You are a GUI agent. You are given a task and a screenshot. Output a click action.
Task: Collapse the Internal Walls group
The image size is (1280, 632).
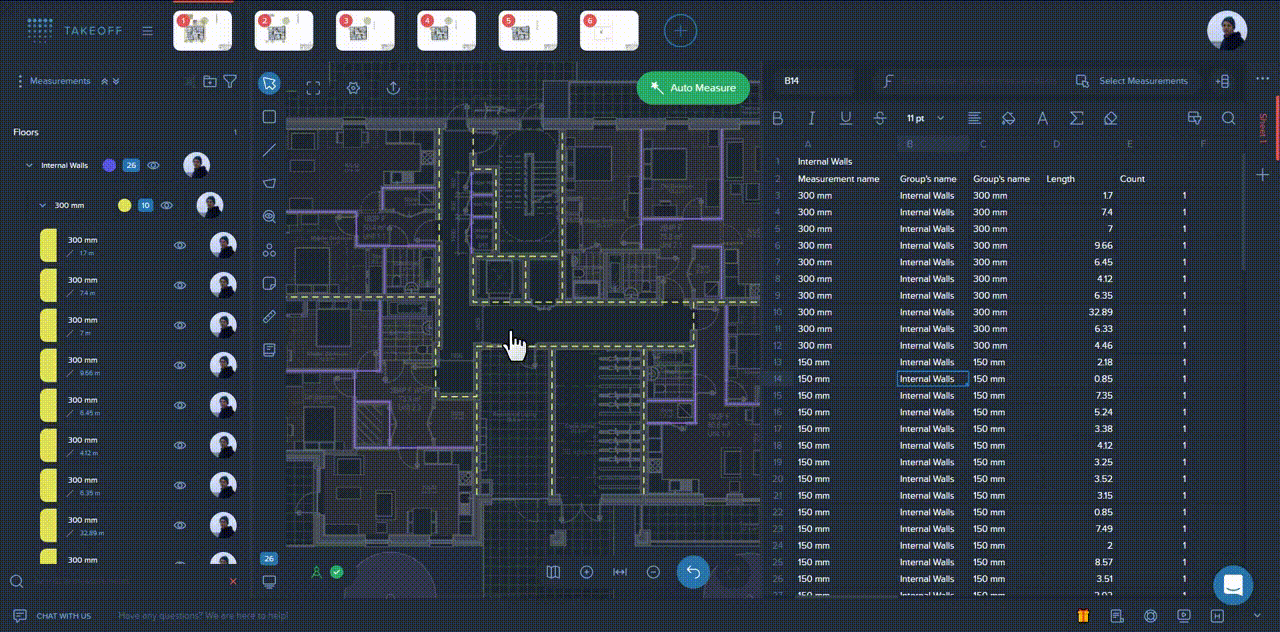[x=28, y=166]
